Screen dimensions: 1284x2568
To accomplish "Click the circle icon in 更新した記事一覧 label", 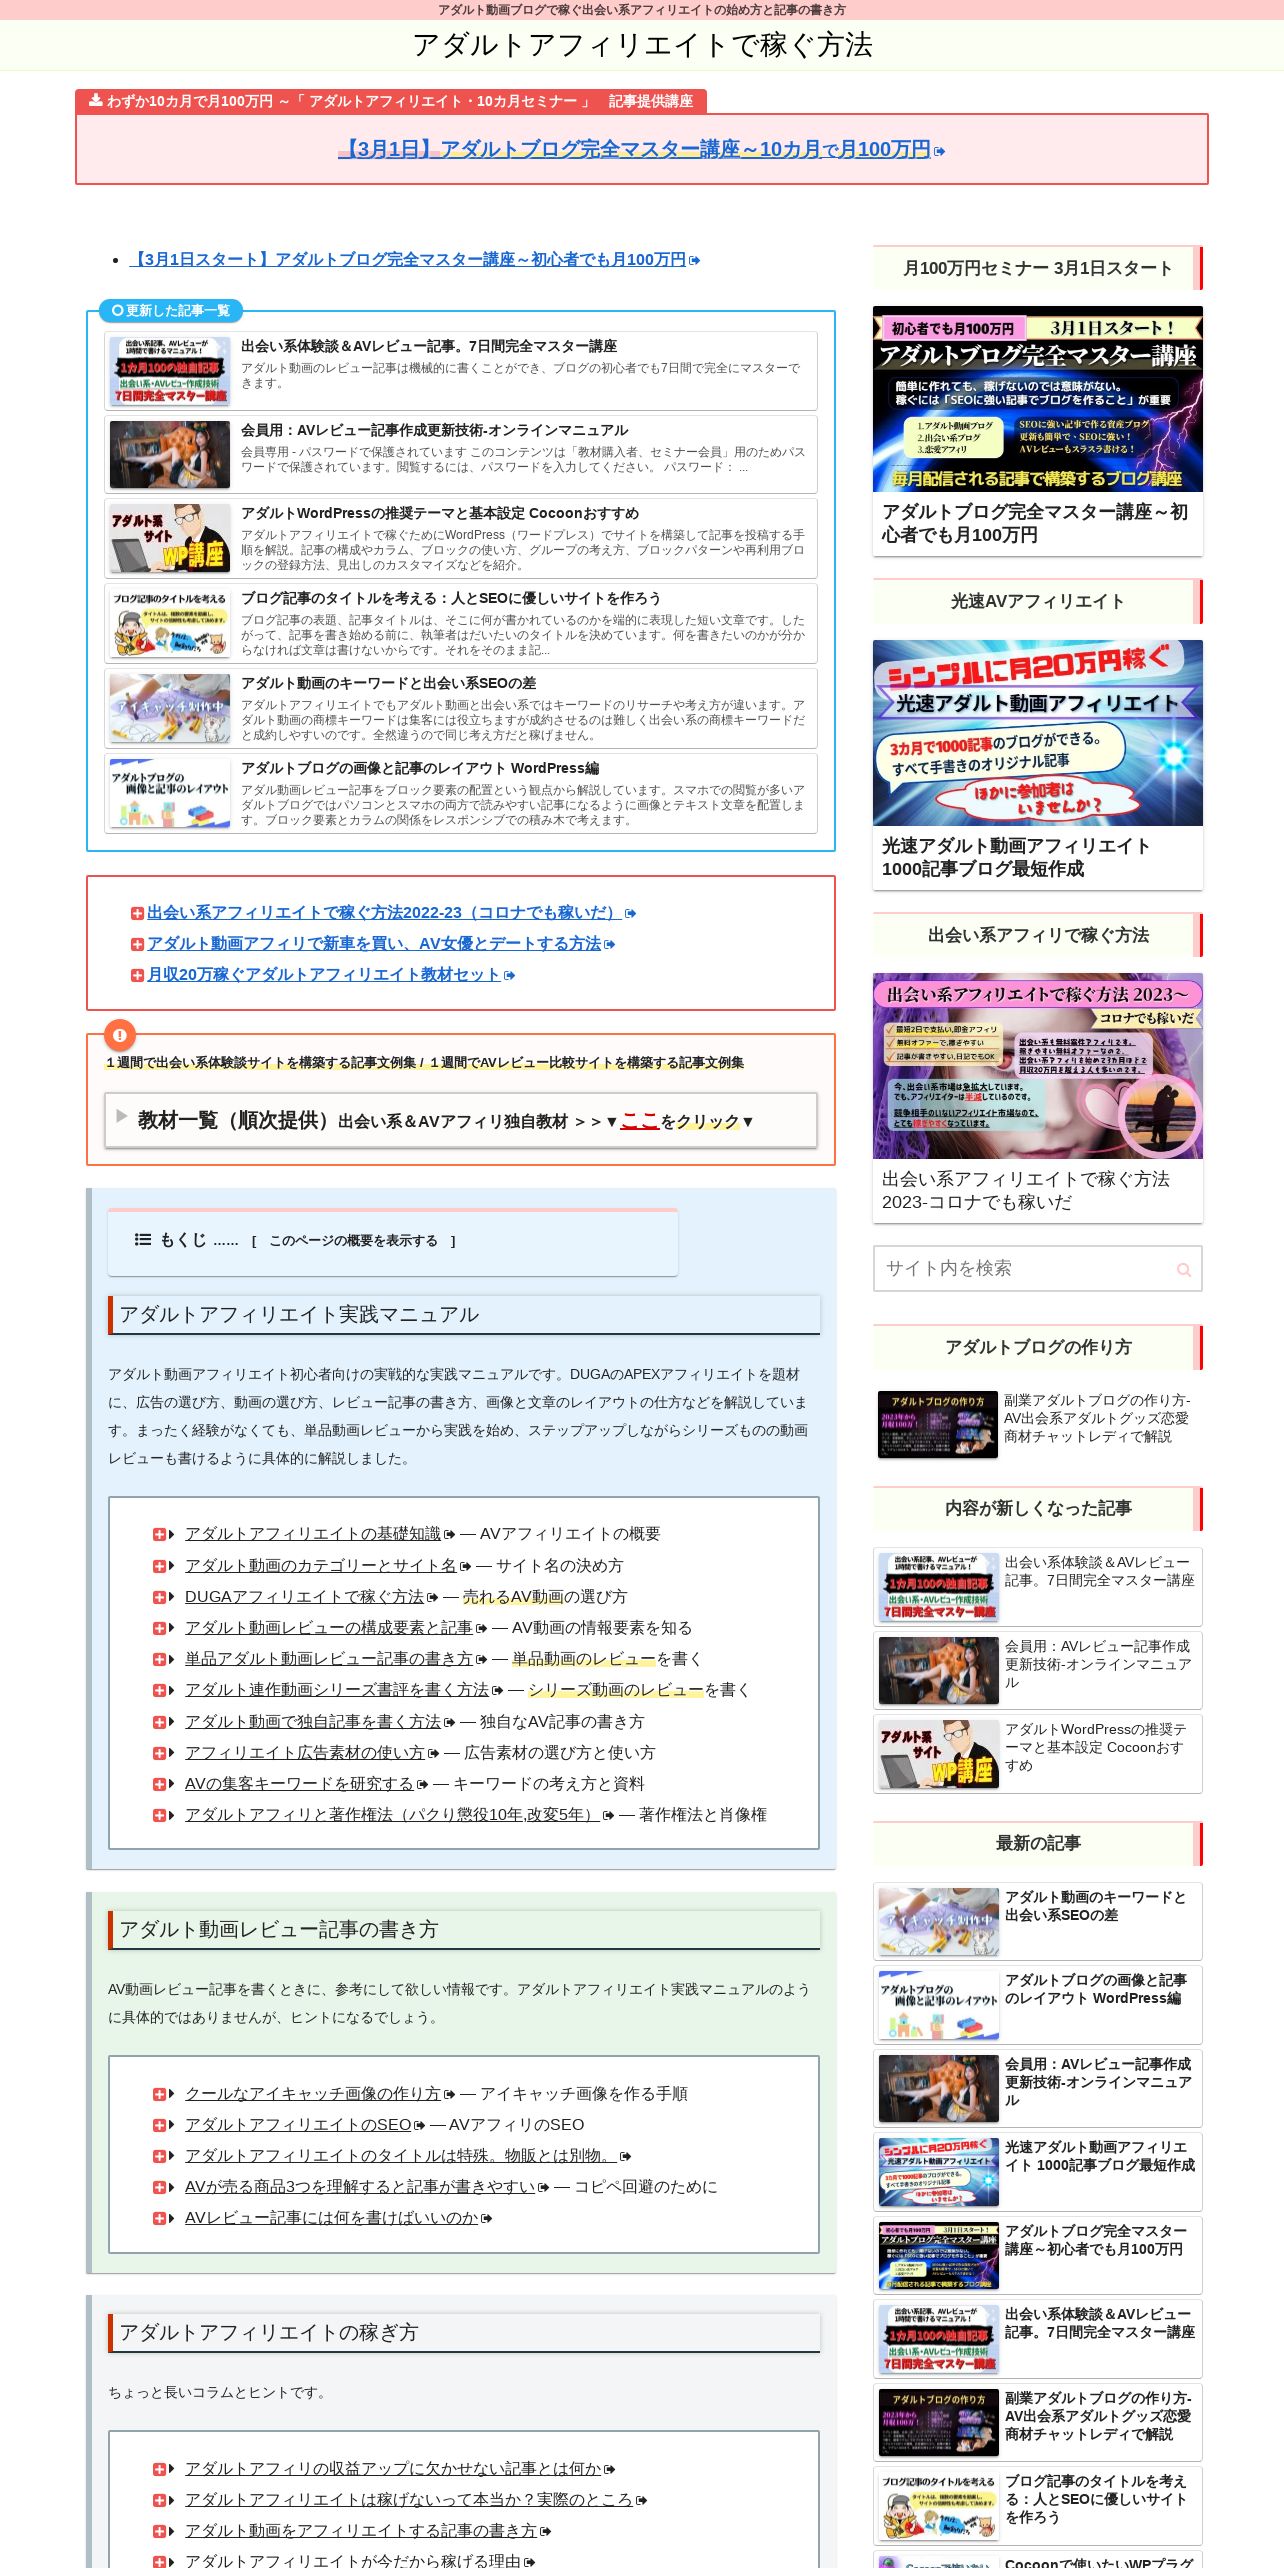I will (x=118, y=310).
